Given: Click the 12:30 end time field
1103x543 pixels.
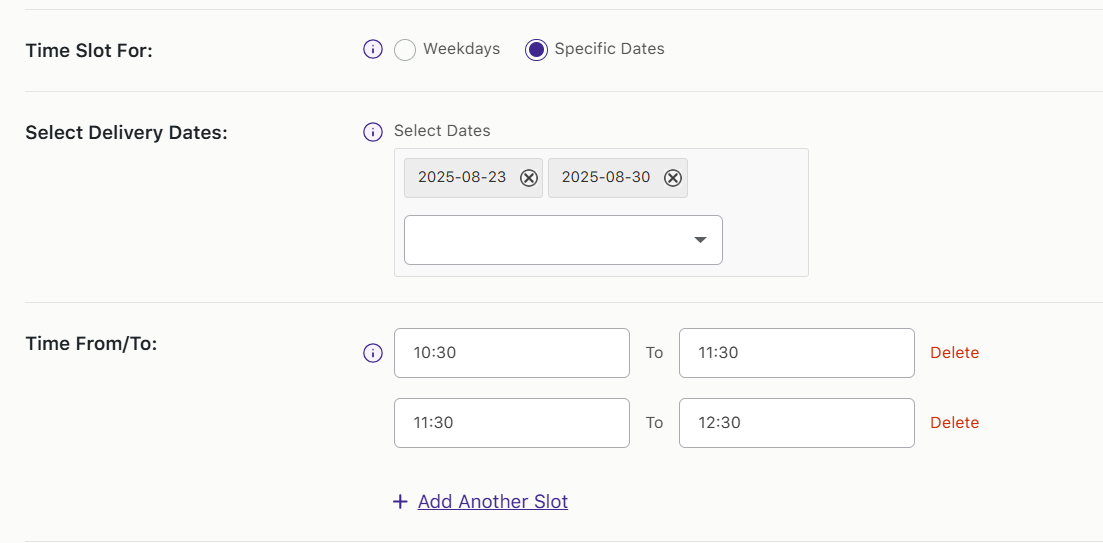Looking at the screenshot, I should point(797,423).
